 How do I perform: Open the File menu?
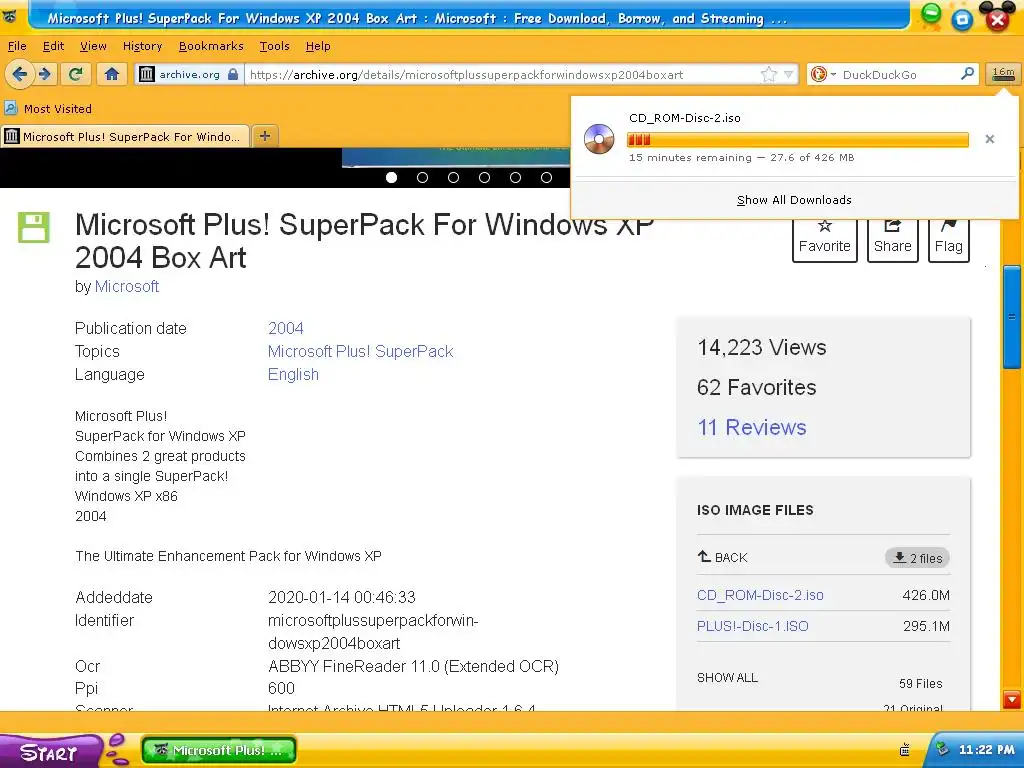tap(17, 46)
